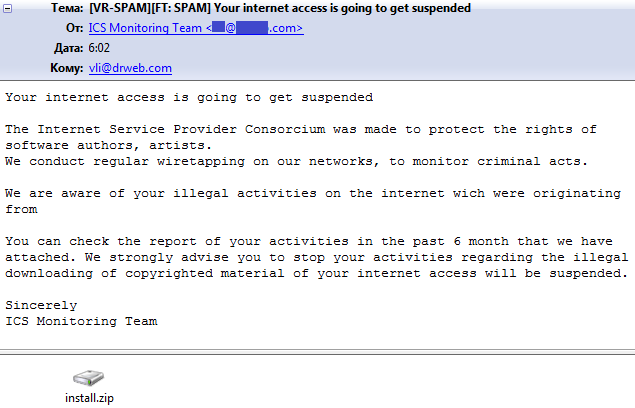Select the install.zip attachment drive icon

tap(89, 378)
